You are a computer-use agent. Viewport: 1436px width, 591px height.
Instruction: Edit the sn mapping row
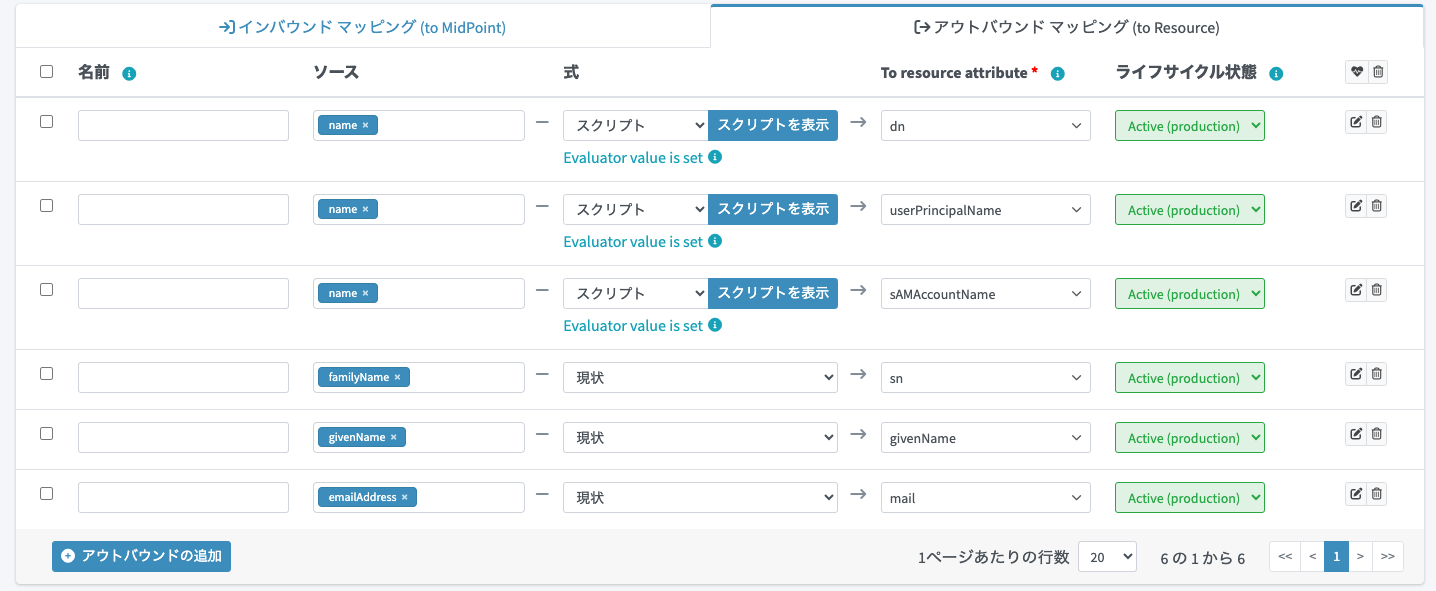(x=1356, y=373)
